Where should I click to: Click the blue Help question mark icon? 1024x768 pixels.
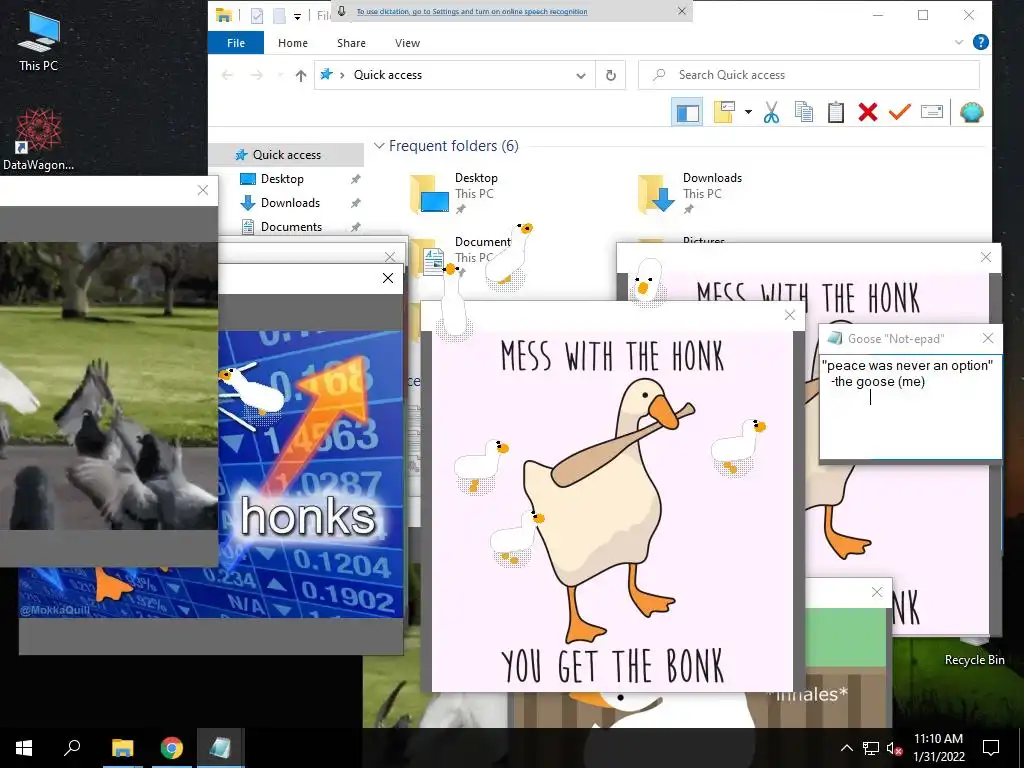tap(980, 42)
